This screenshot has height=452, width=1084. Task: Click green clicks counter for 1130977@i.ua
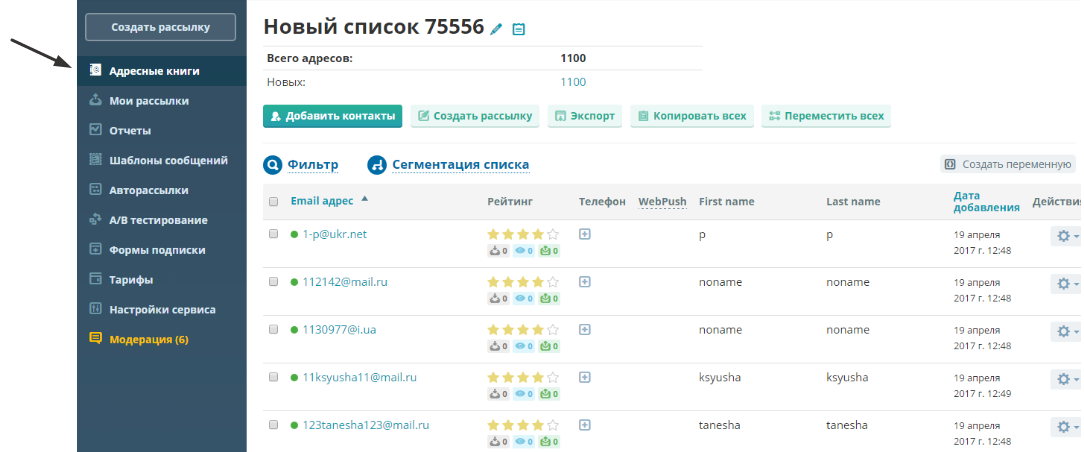549,346
